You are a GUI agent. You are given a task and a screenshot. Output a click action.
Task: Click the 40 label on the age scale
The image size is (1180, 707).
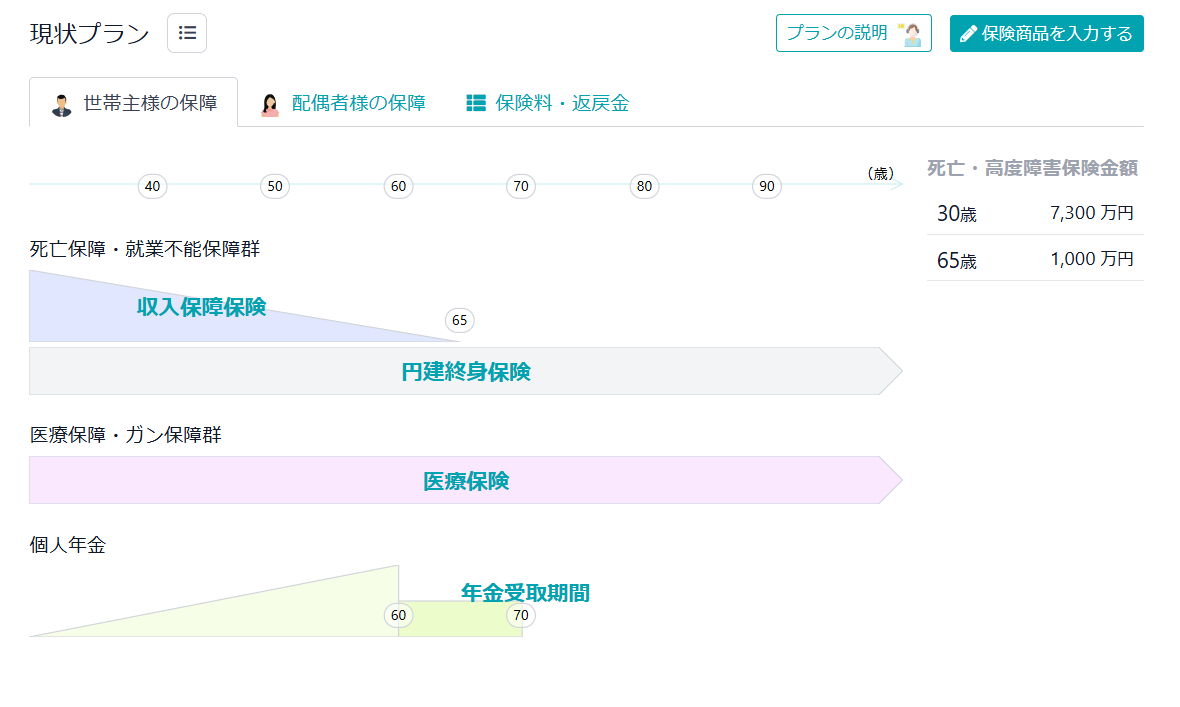(x=151, y=186)
